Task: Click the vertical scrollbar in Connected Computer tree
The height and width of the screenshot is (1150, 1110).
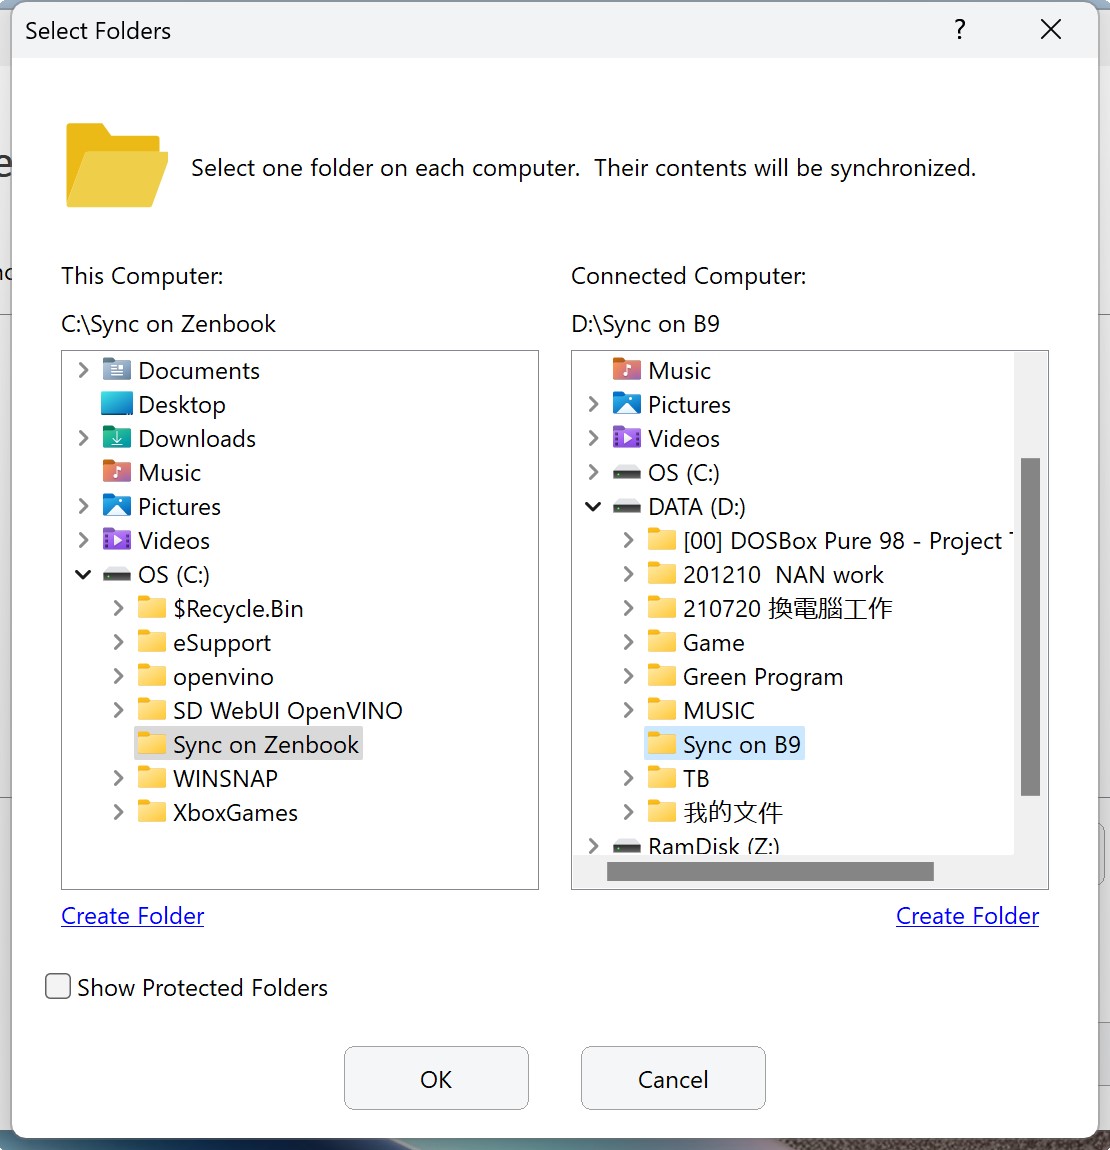Action: coord(1031,626)
